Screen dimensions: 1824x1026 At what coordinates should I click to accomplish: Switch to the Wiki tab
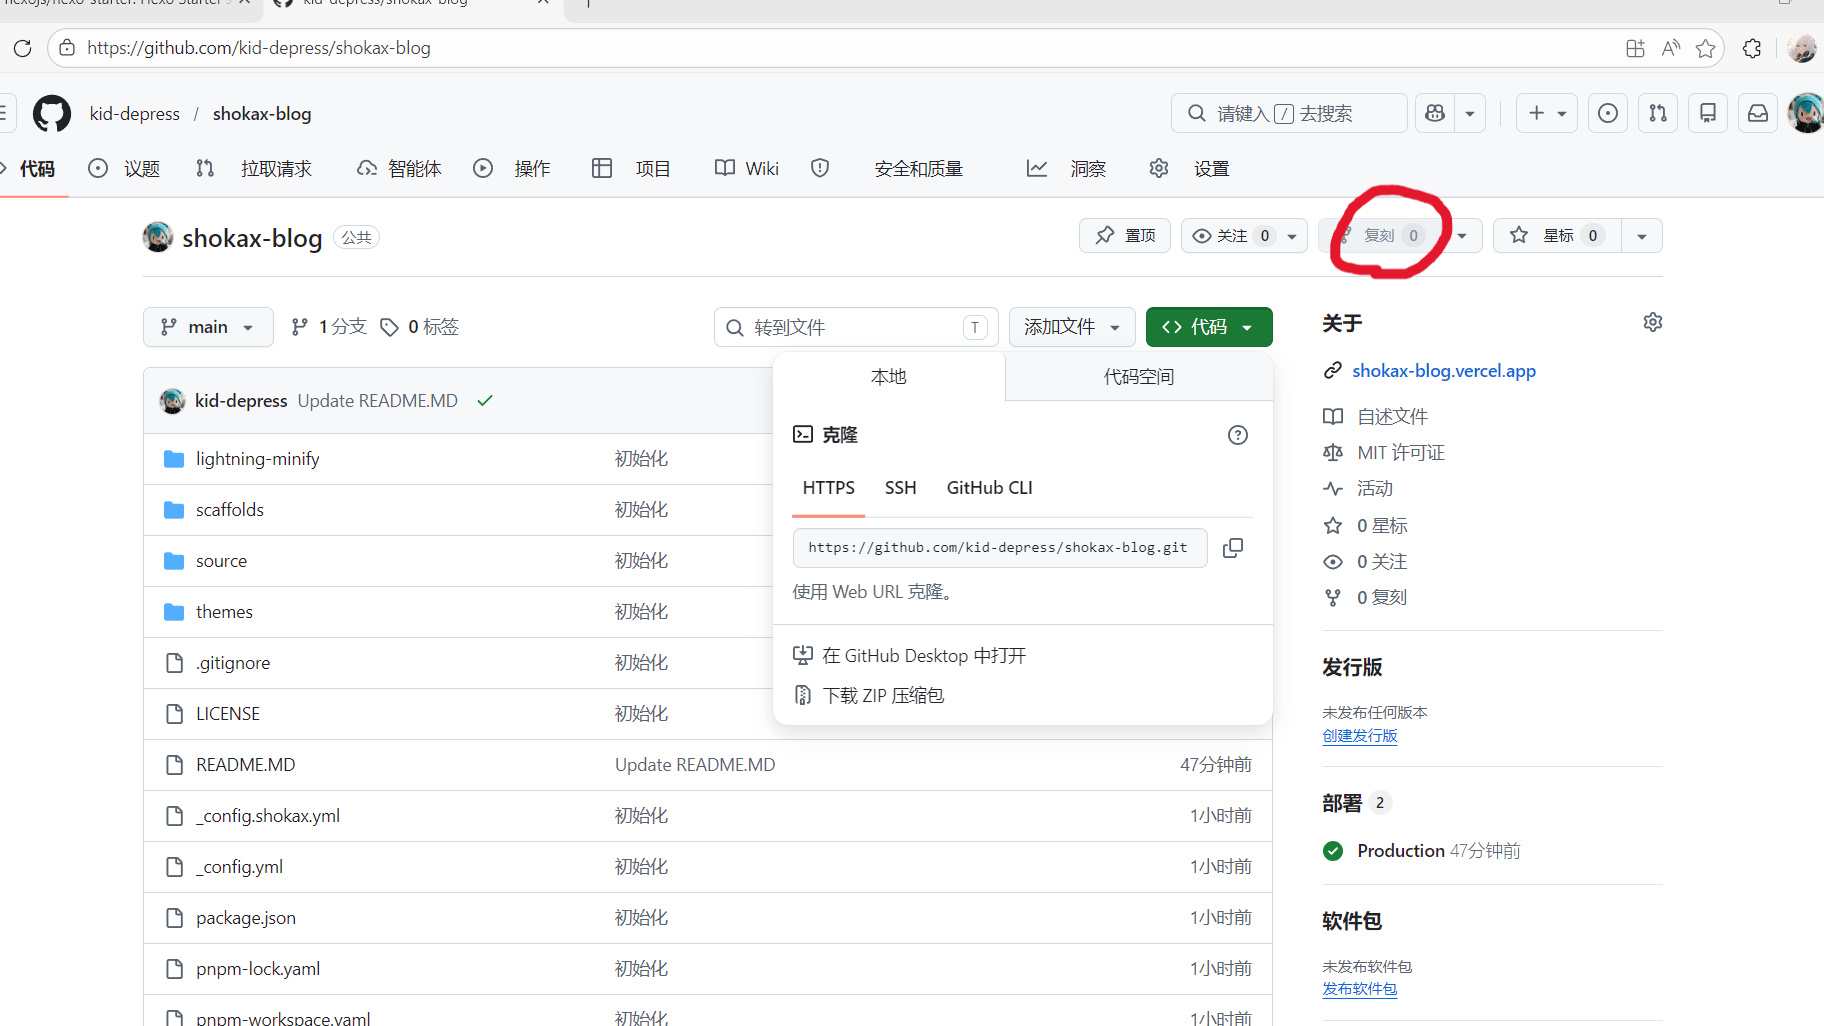tap(747, 169)
